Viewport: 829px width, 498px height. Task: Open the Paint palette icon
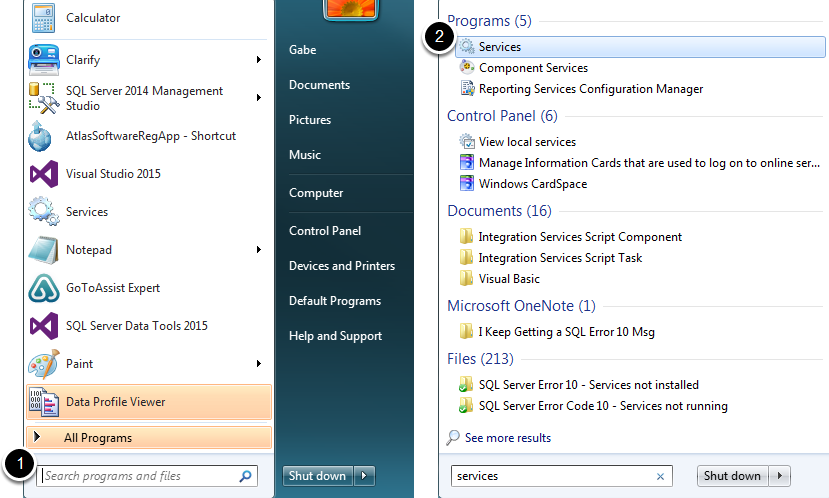click(43, 364)
